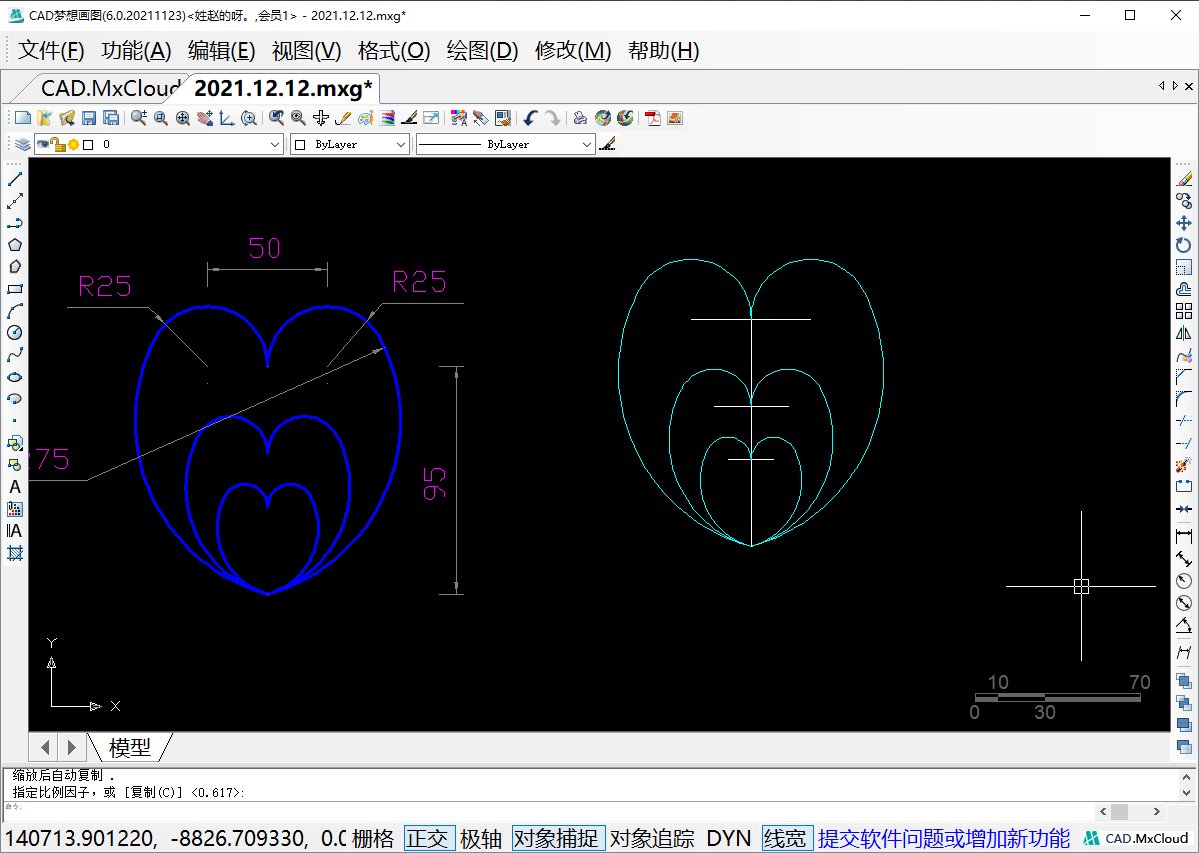Image resolution: width=1199 pixels, height=853 pixels.
Task: Select the Array tool
Action: [x=1184, y=311]
